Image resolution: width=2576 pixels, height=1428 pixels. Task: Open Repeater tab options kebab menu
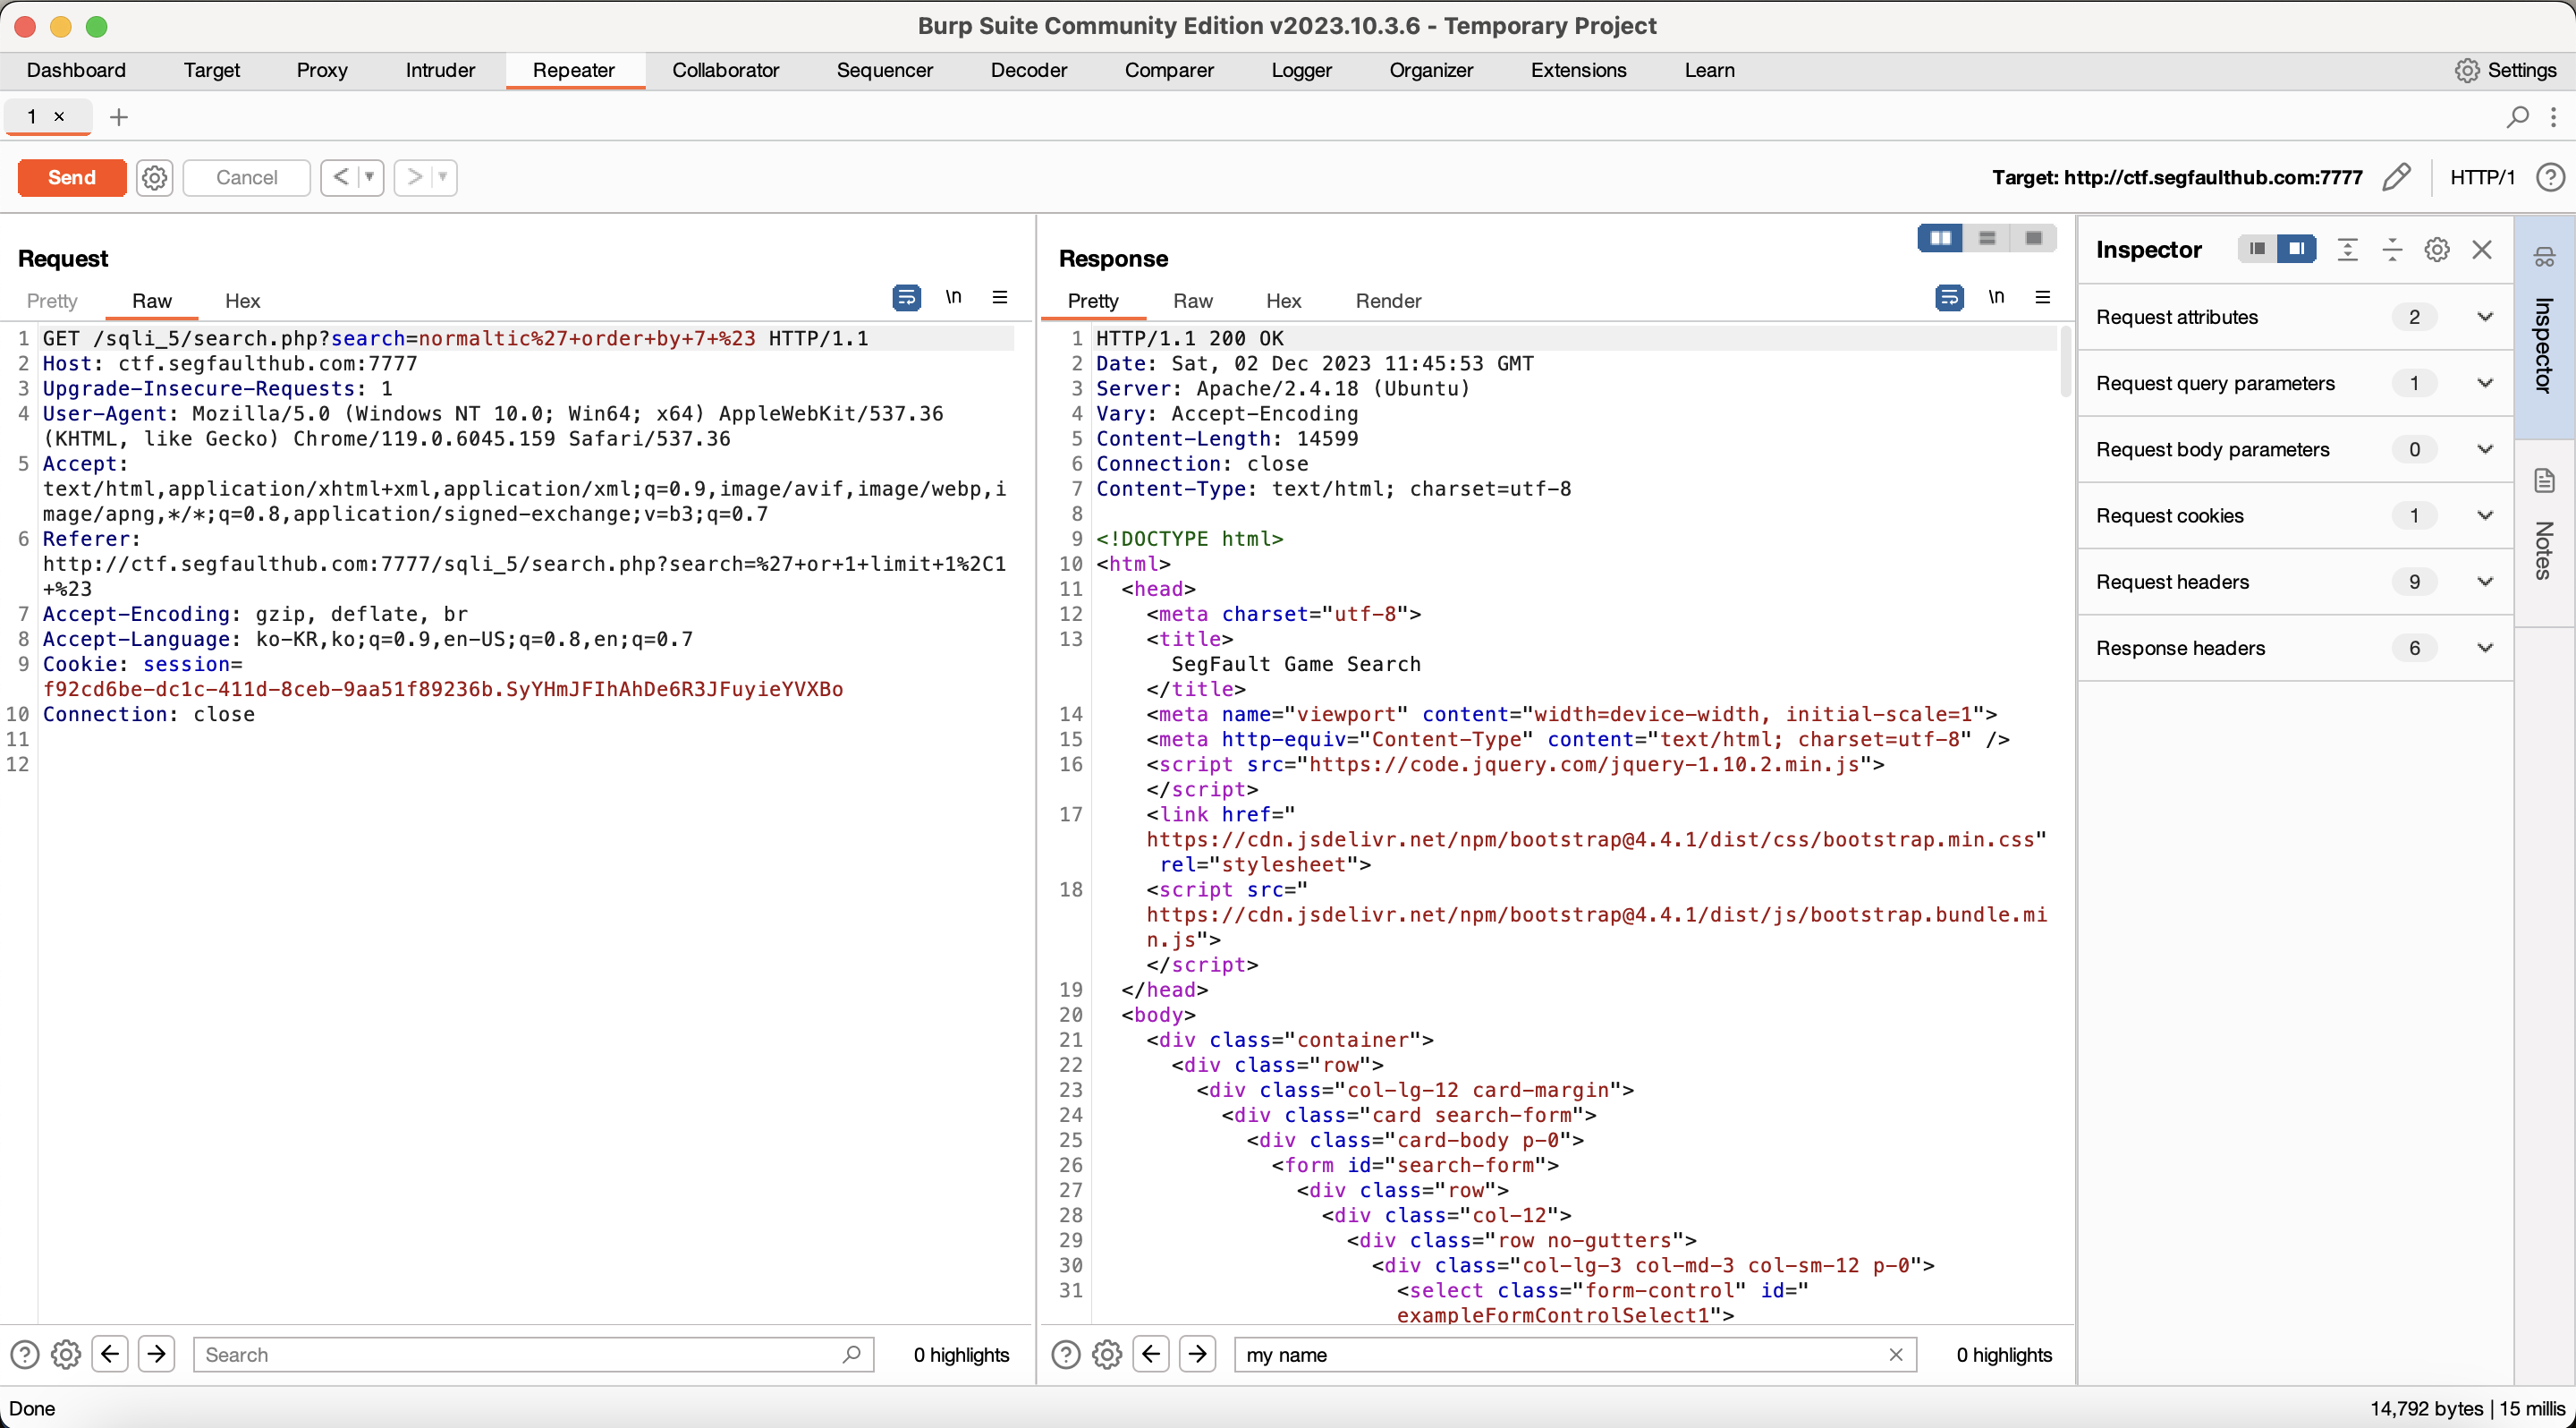2553,117
